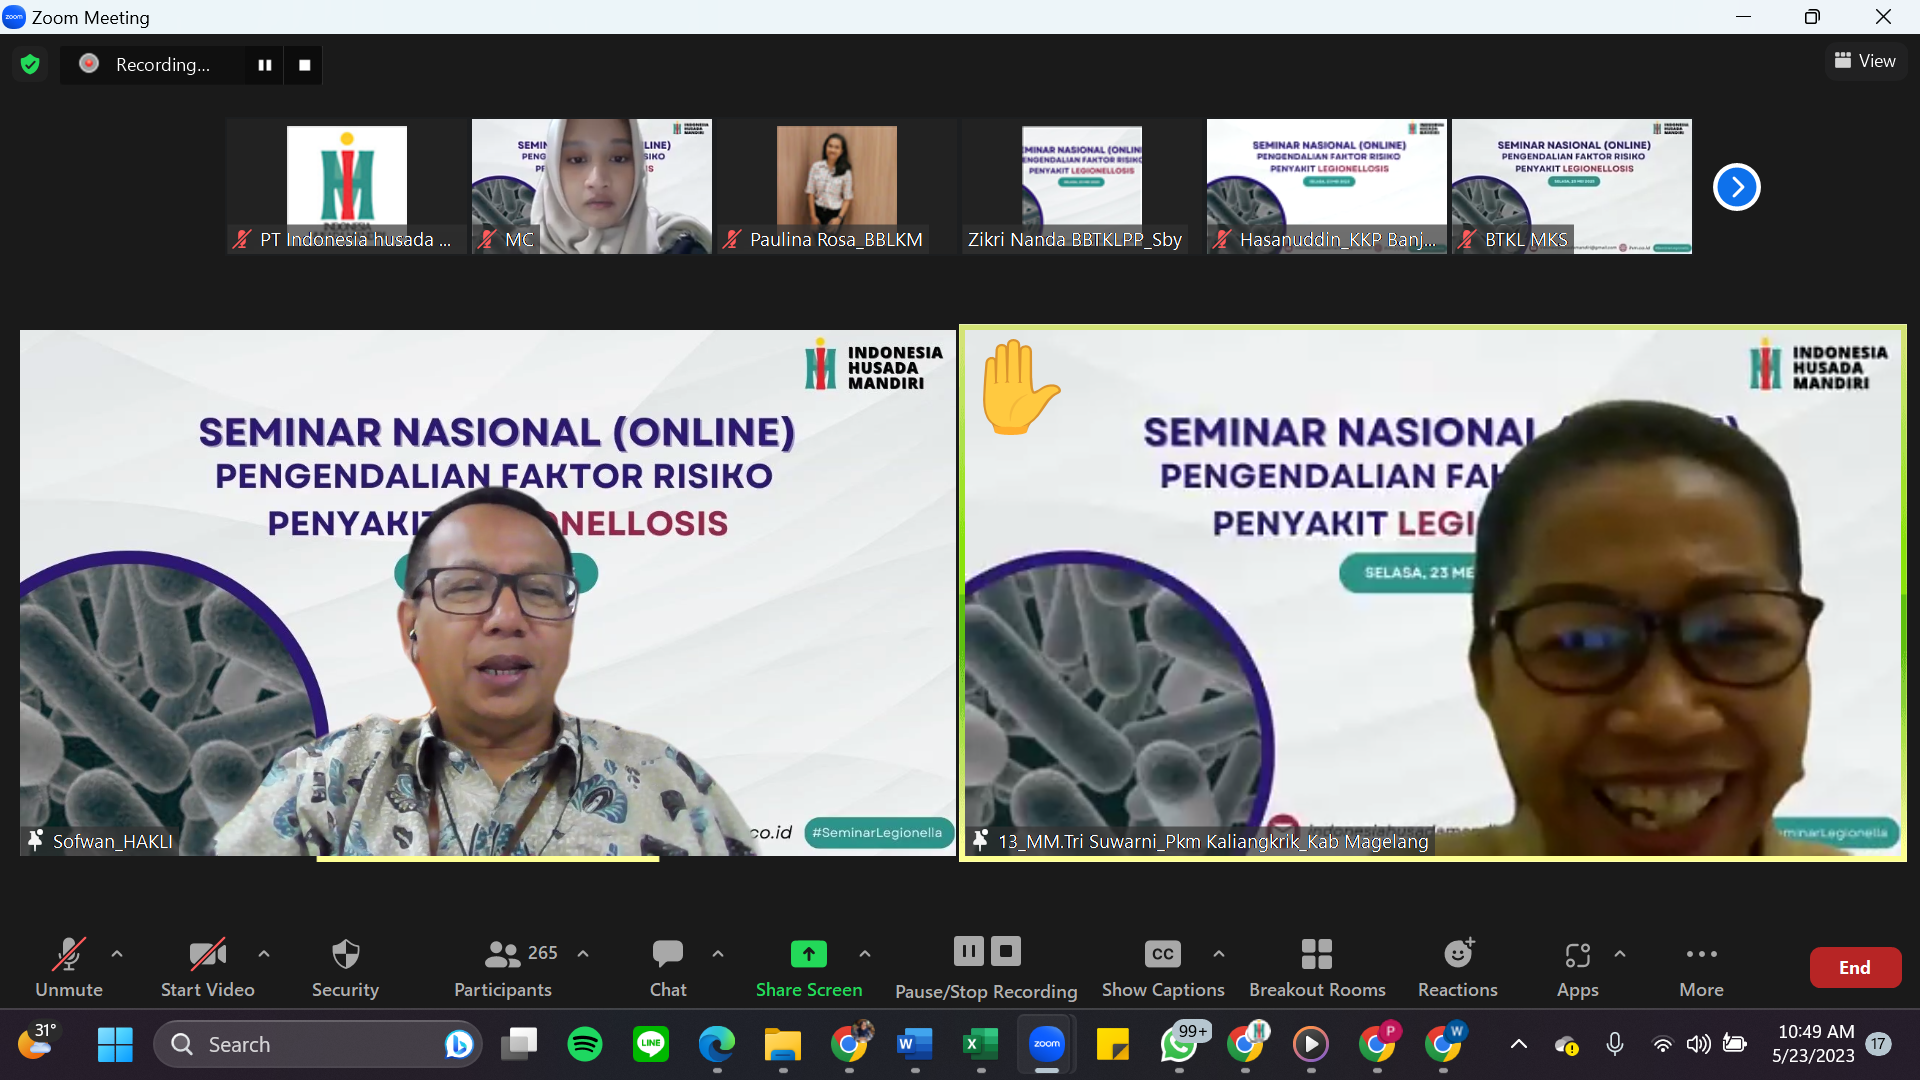End the meeting
Image resolution: width=1920 pixels, height=1080 pixels.
pyautogui.click(x=1855, y=967)
